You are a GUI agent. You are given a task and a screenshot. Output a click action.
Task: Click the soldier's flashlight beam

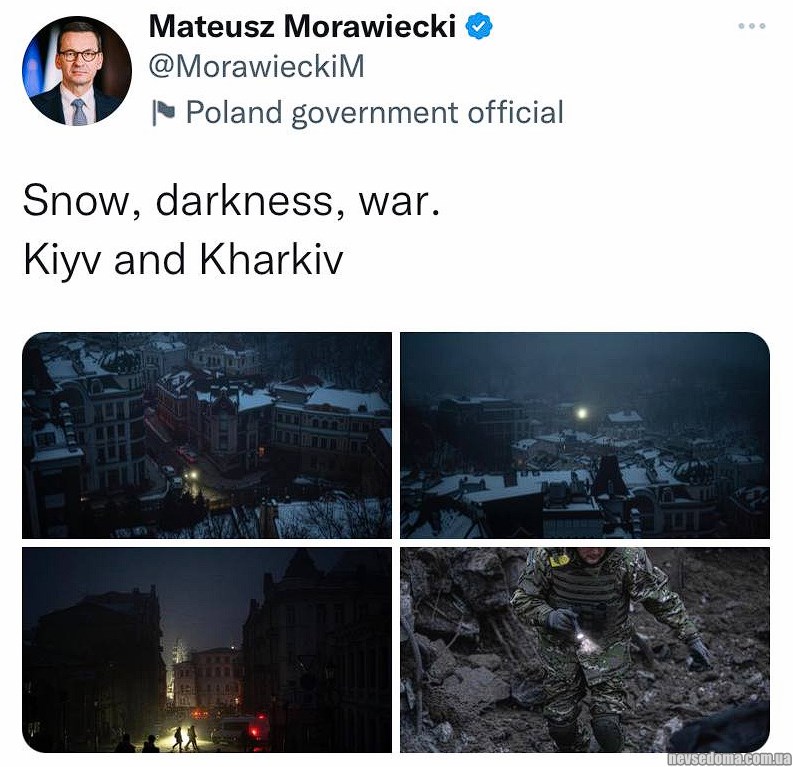point(585,640)
